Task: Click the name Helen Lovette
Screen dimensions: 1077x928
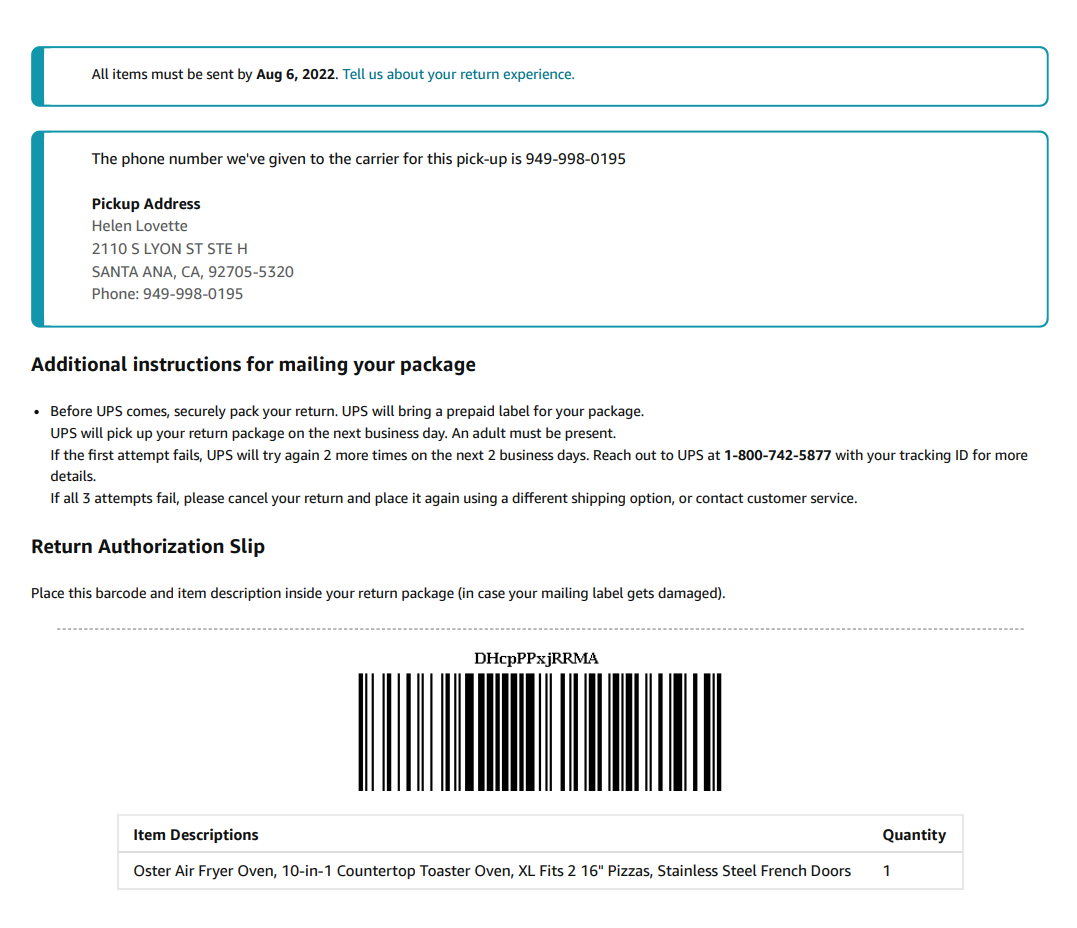Action: pos(139,226)
